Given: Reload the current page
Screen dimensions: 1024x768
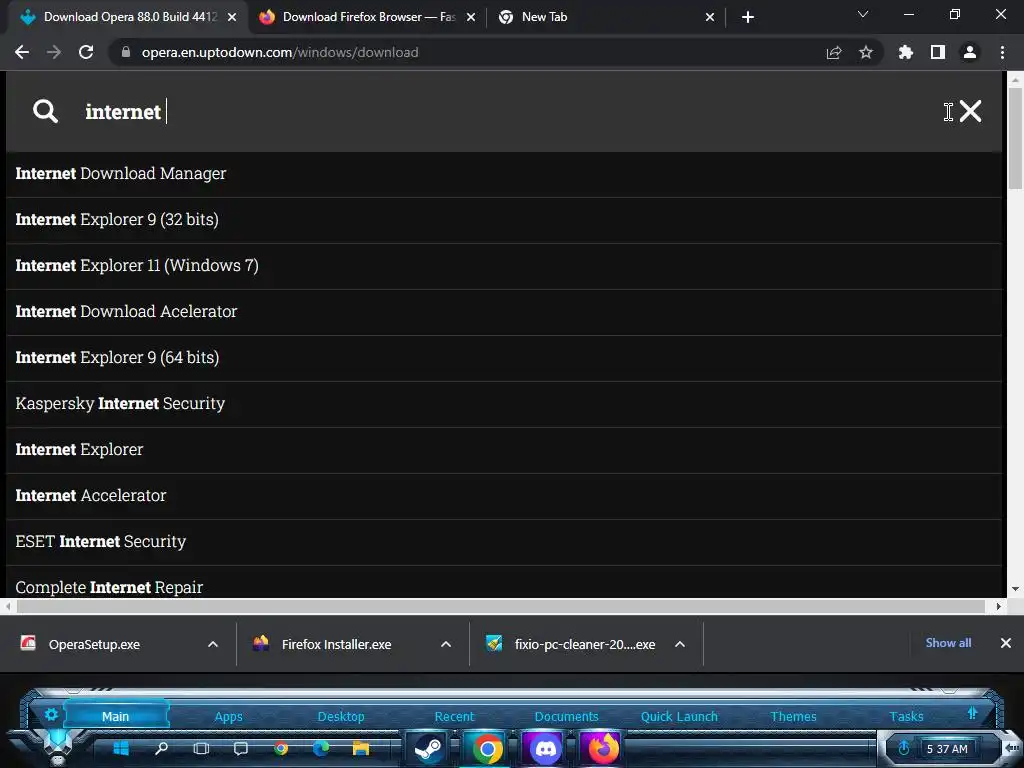Looking at the screenshot, I should click(86, 52).
